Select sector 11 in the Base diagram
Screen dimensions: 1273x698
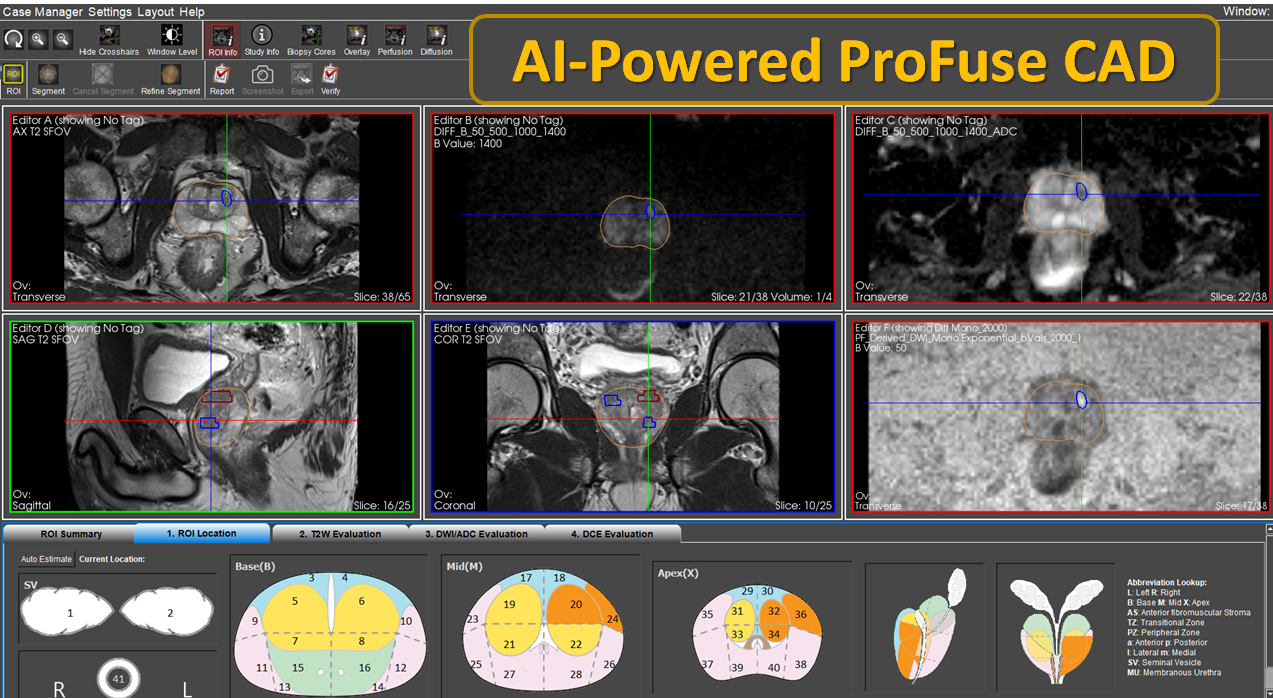tap(261, 667)
